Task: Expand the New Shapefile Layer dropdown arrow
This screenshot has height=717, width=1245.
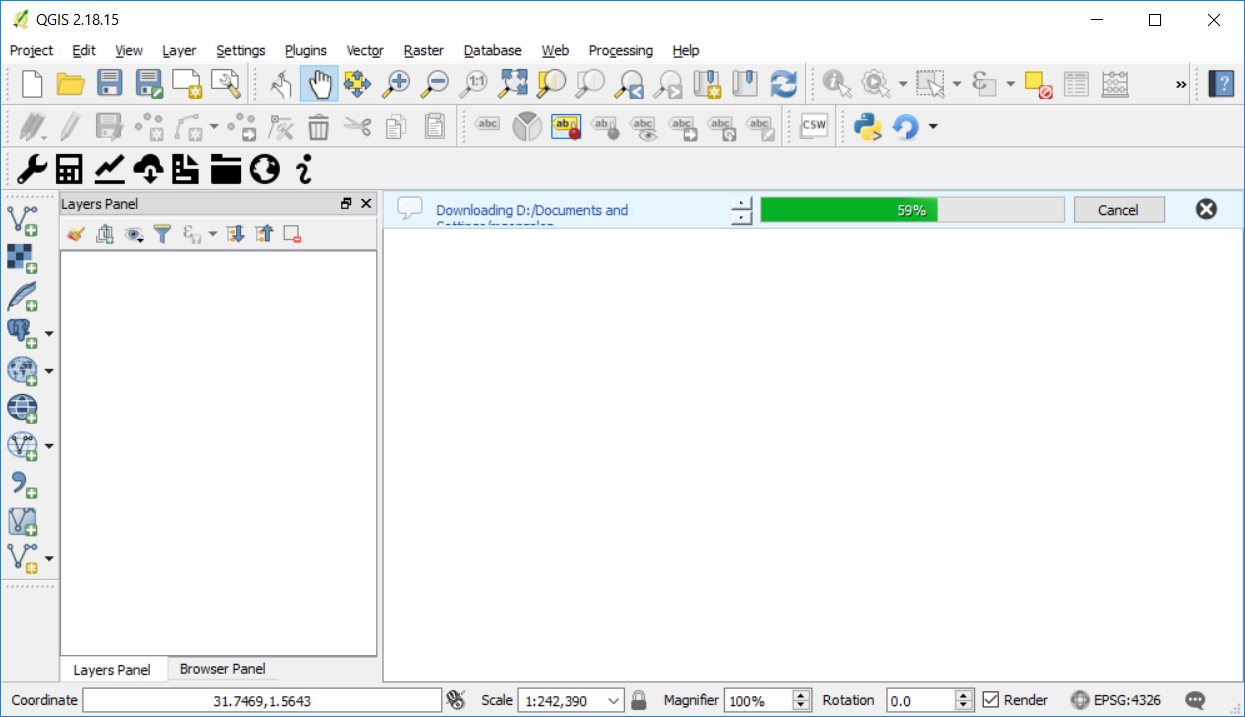Action: pyautogui.click(x=49, y=559)
